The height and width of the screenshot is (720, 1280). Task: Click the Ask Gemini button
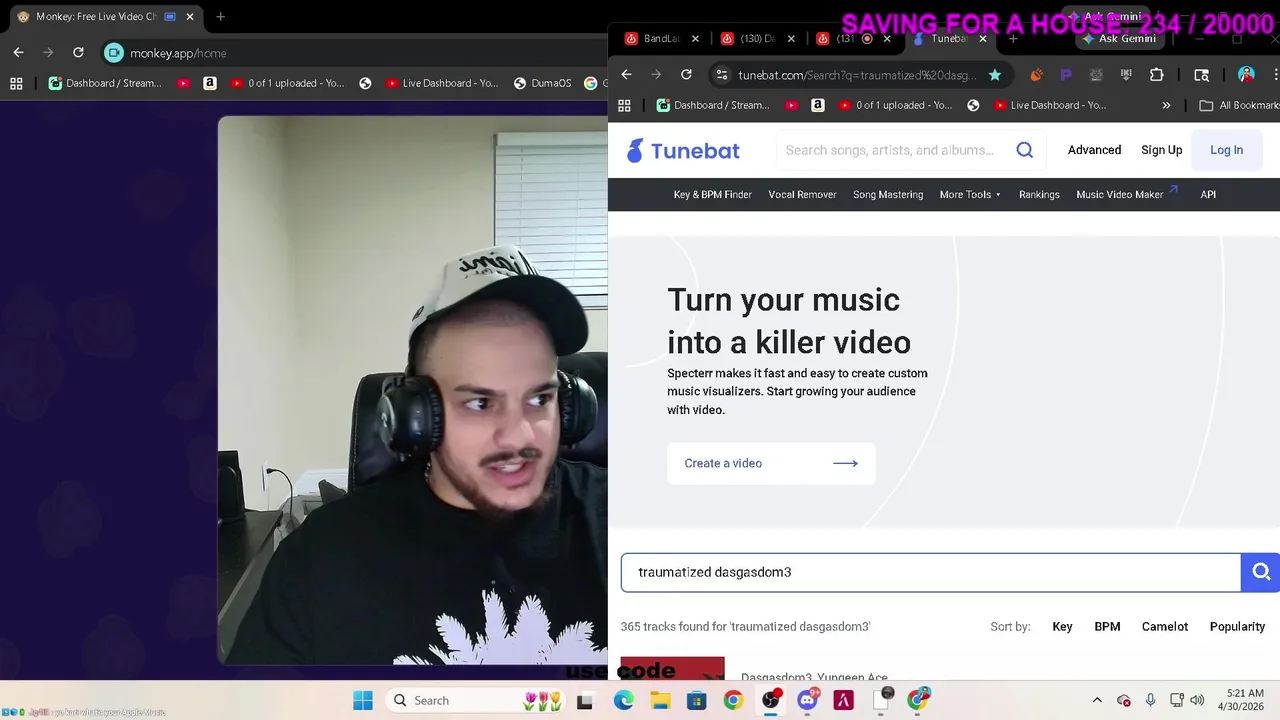[x=1119, y=38]
